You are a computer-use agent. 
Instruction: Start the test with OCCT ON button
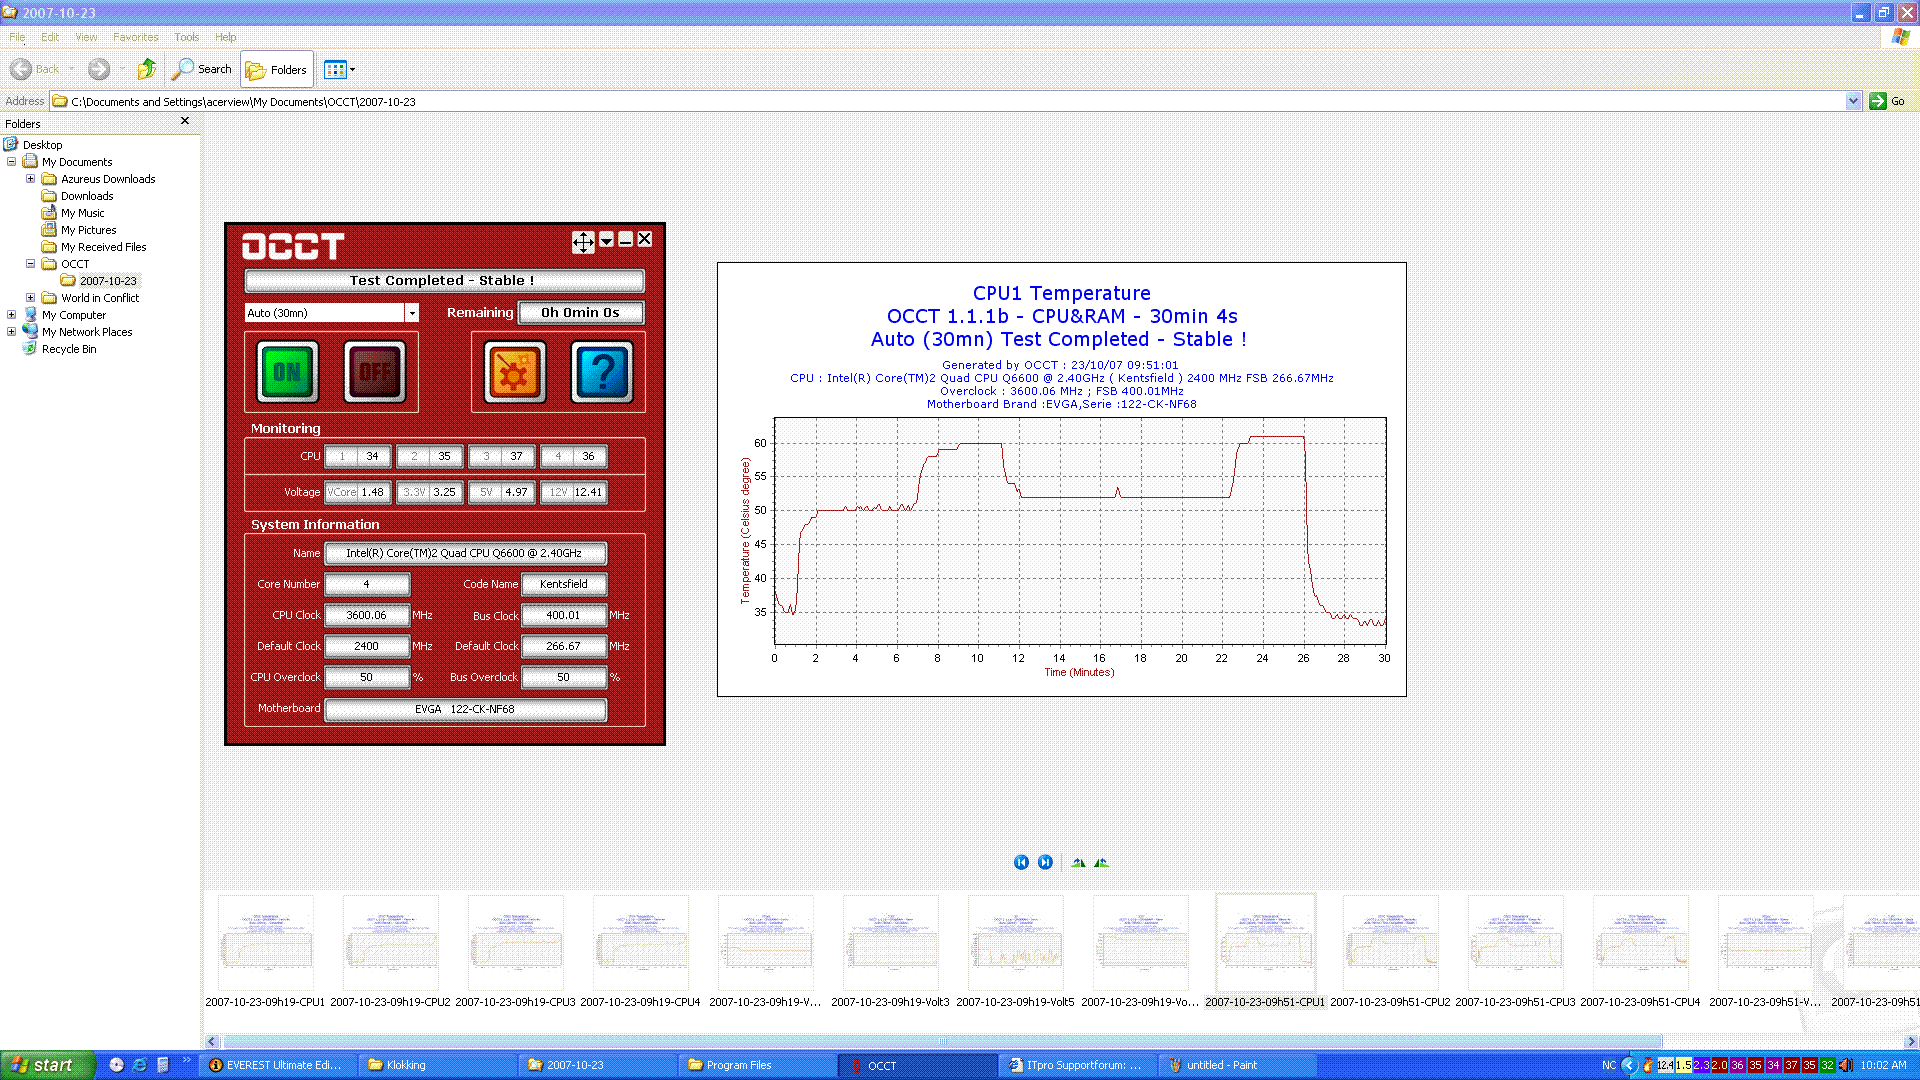point(287,372)
